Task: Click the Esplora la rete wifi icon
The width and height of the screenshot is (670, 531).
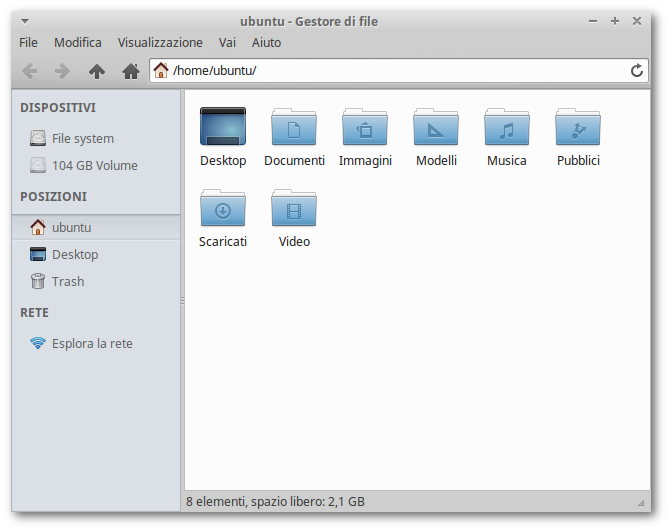Action: click(x=38, y=343)
